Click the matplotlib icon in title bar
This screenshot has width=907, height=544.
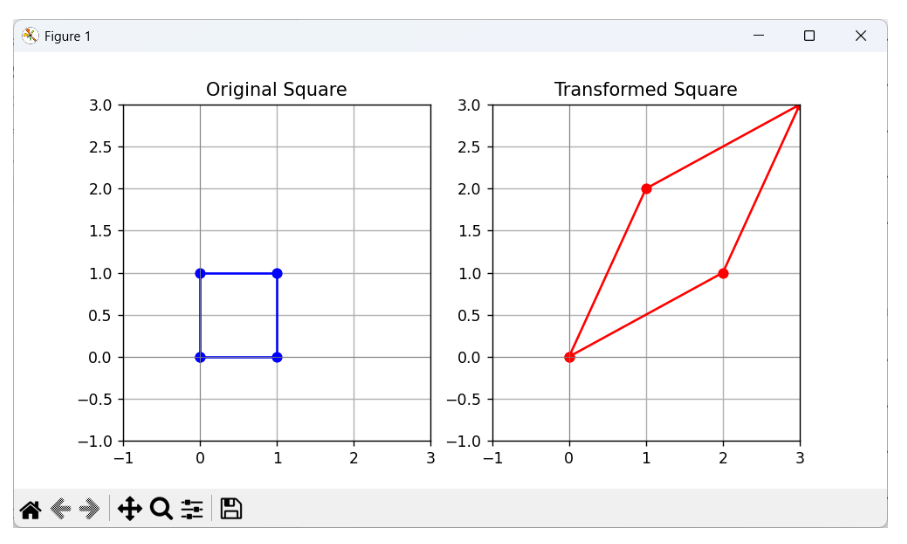point(30,36)
